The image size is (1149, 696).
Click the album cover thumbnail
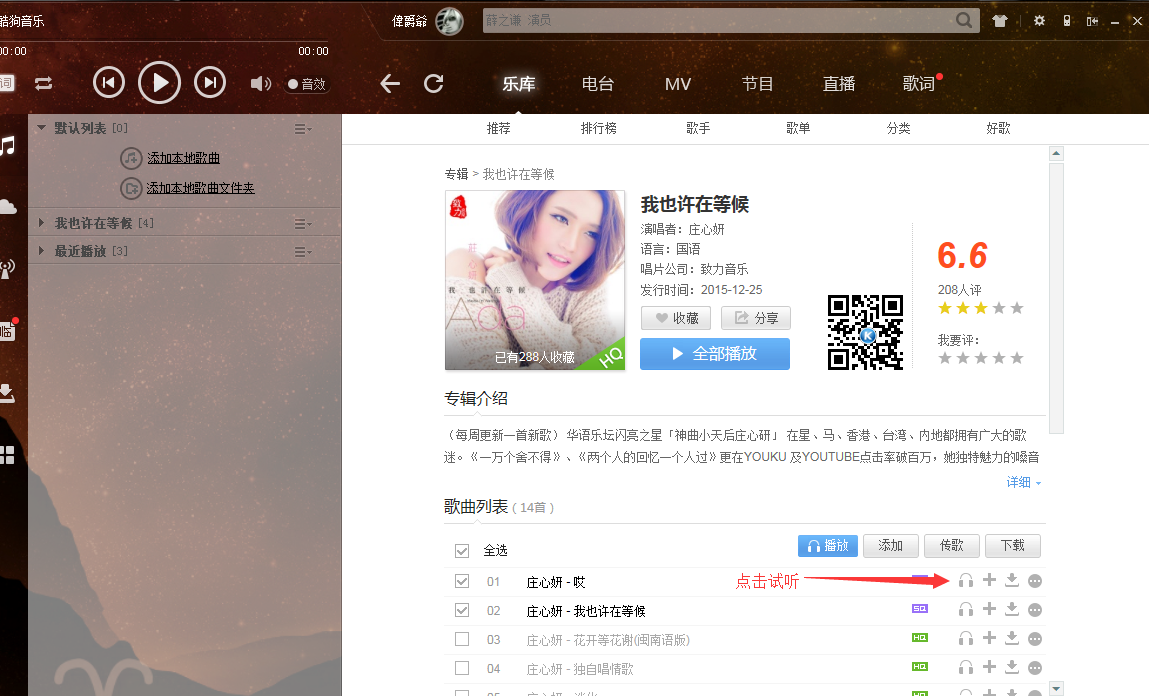point(535,280)
